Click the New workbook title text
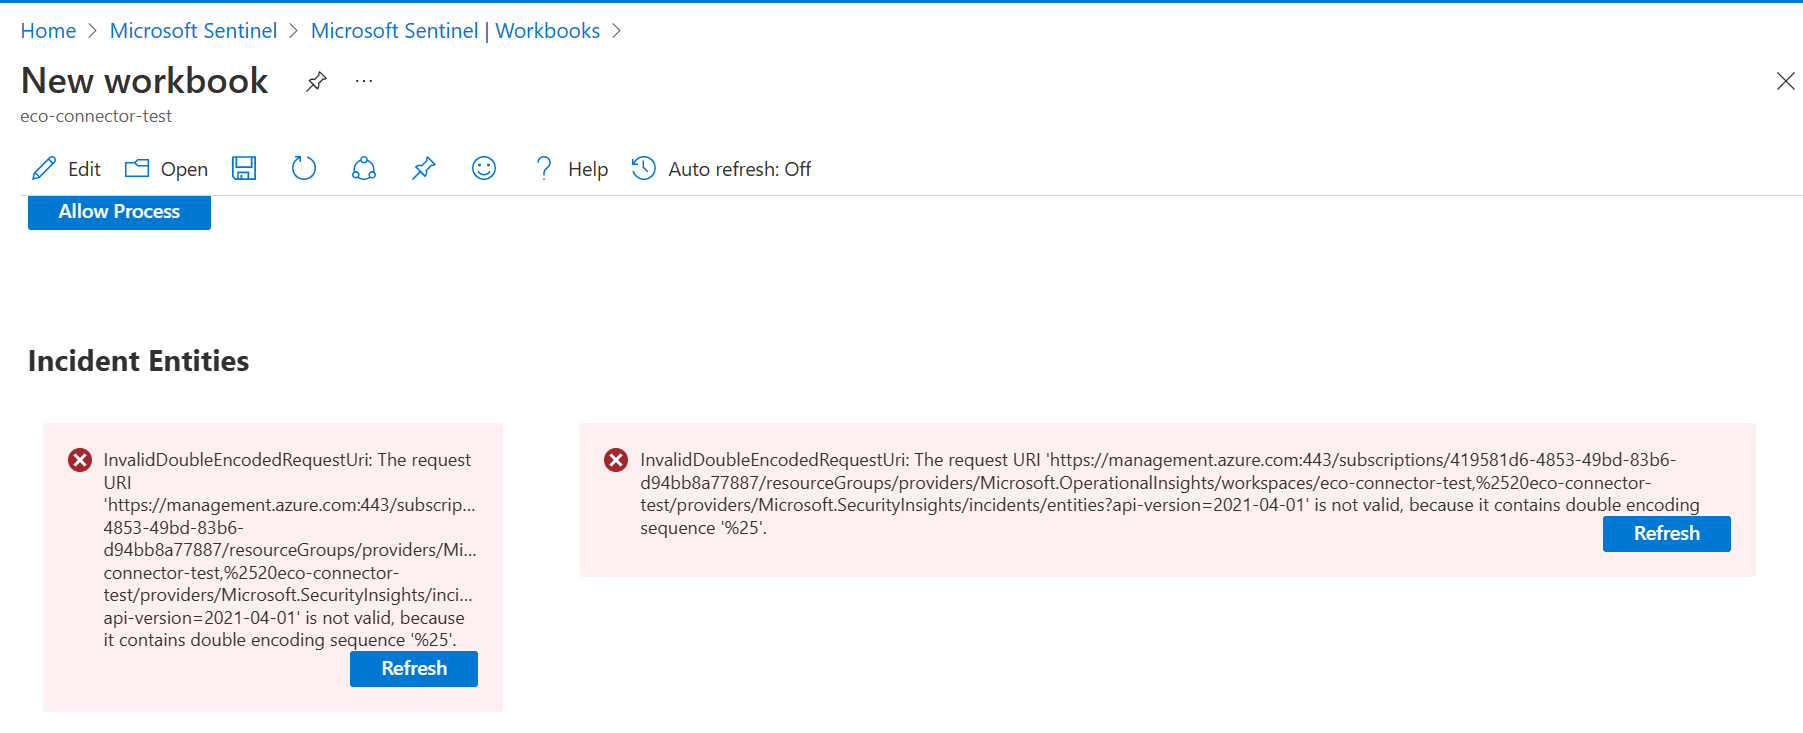This screenshot has height=733, width=1803. (145, 81)
